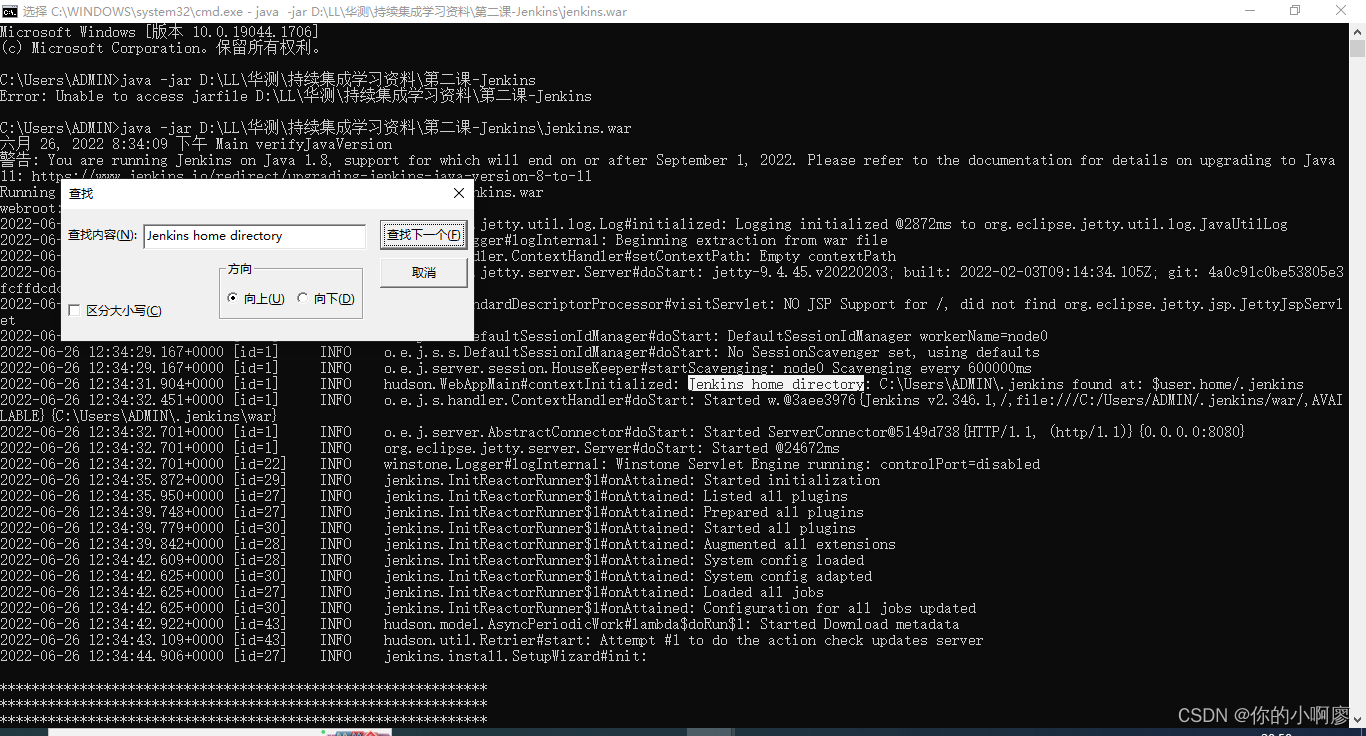Click 'Winstone Servlet Engine running: controlPort=disabled' text
Viewport: 1366px width, 736px height.
pyautogui.click(x=828, y=464)
